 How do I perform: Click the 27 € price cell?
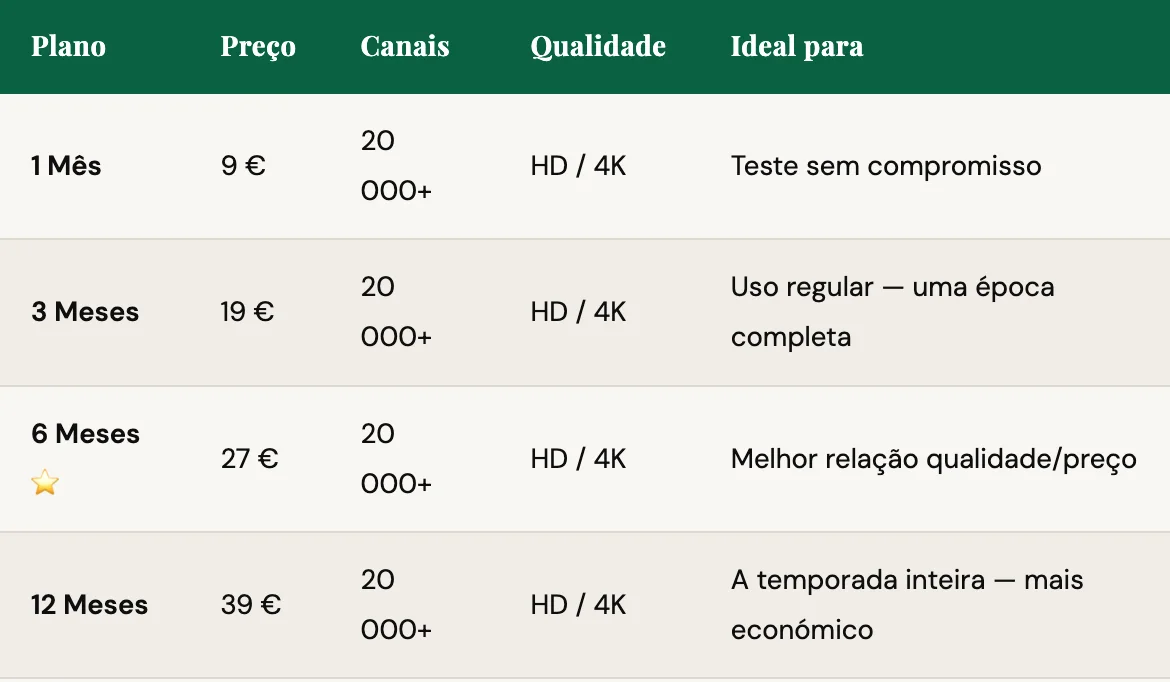[x=249, y=459]
